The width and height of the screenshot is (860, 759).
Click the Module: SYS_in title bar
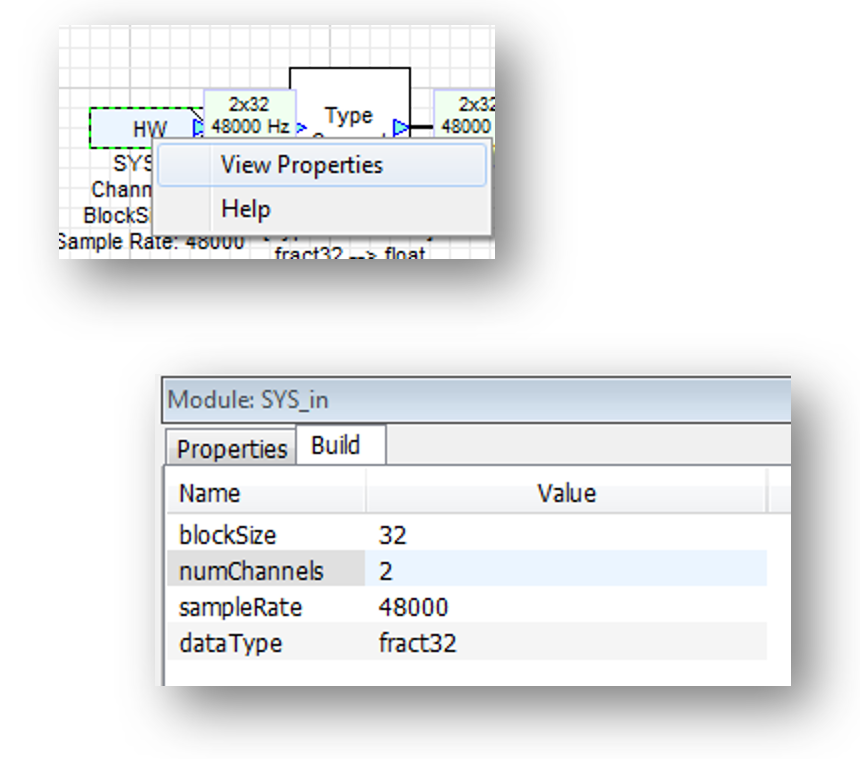point(477,399)
